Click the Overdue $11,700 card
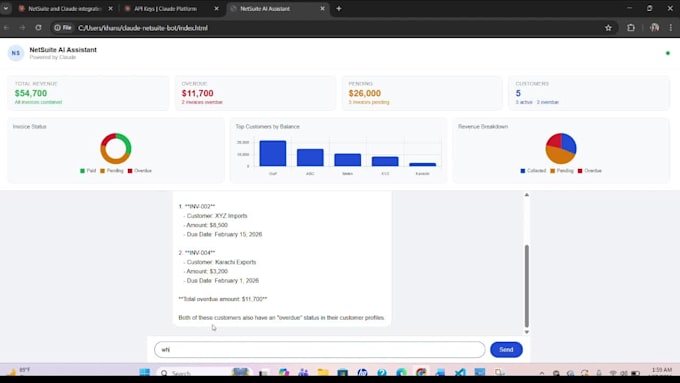 tap(255, 93)
